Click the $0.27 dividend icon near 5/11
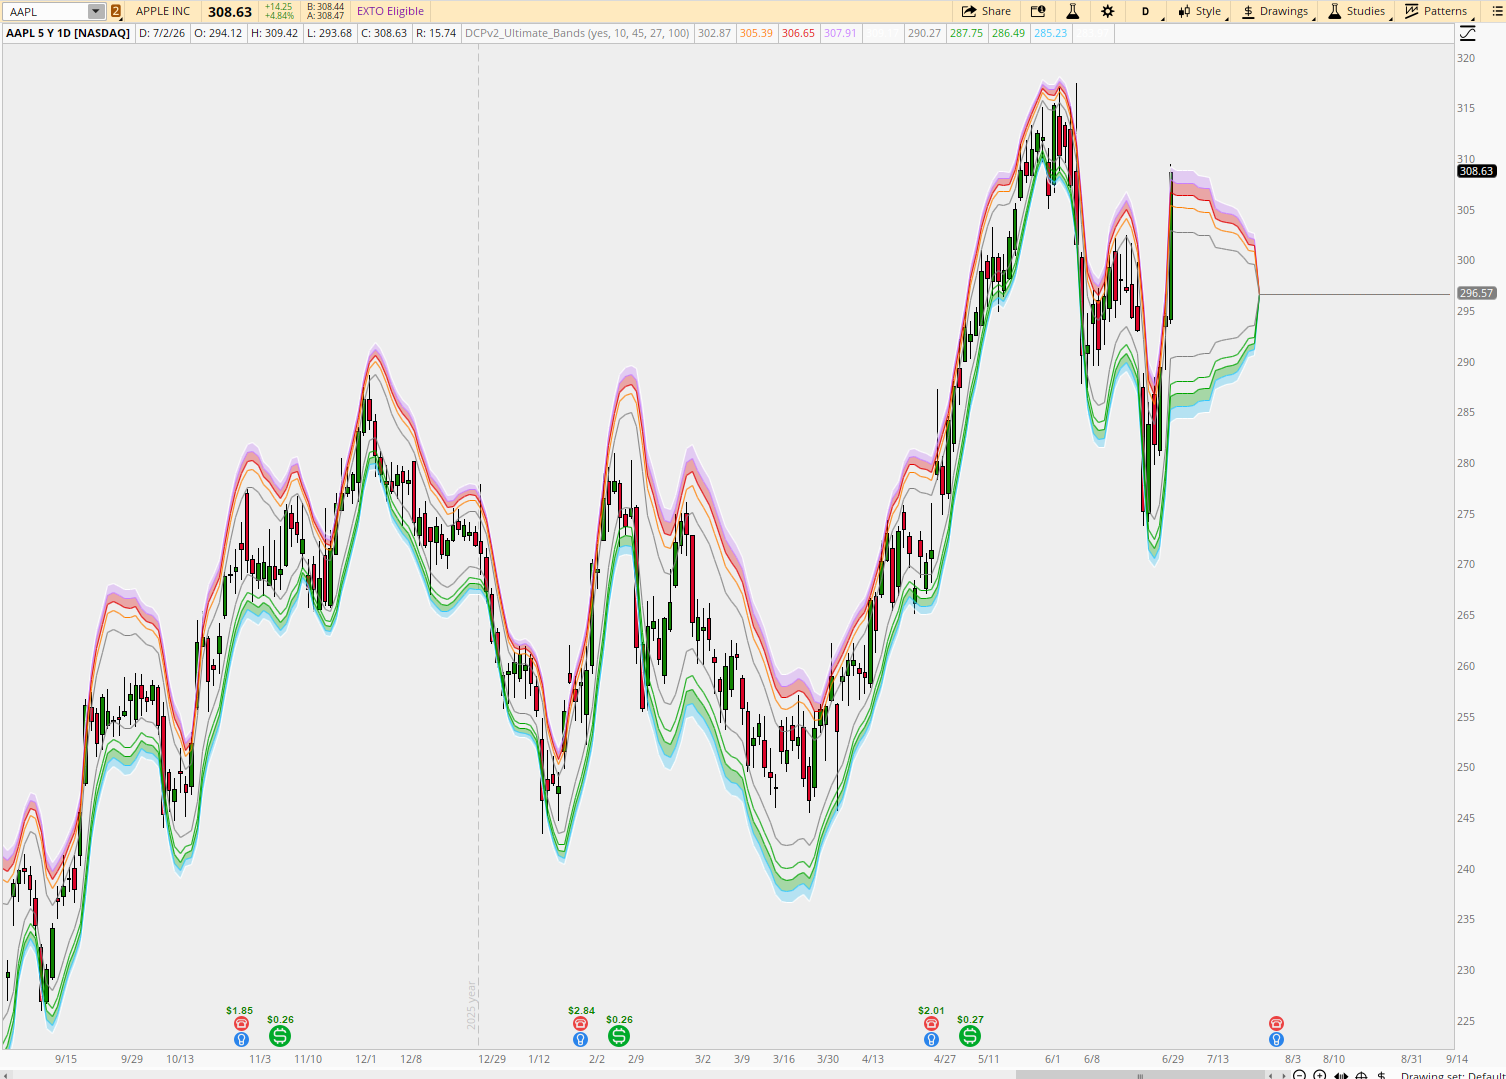The height and width of the screenshot is (1079, 1506). coord(970,1036)
